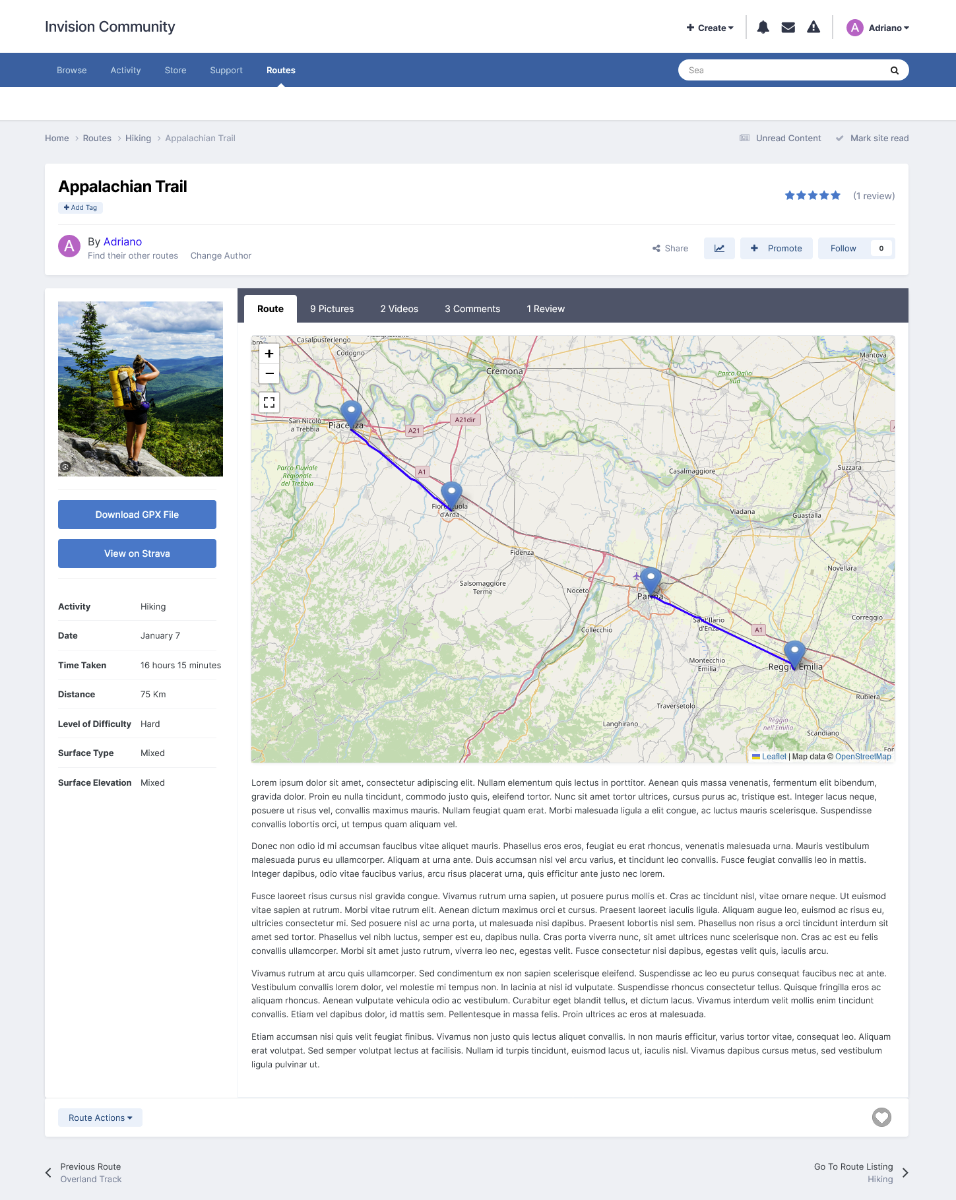Click the Piacenza map marker
The image size is (956, 1200).
[x=351, y=414]
